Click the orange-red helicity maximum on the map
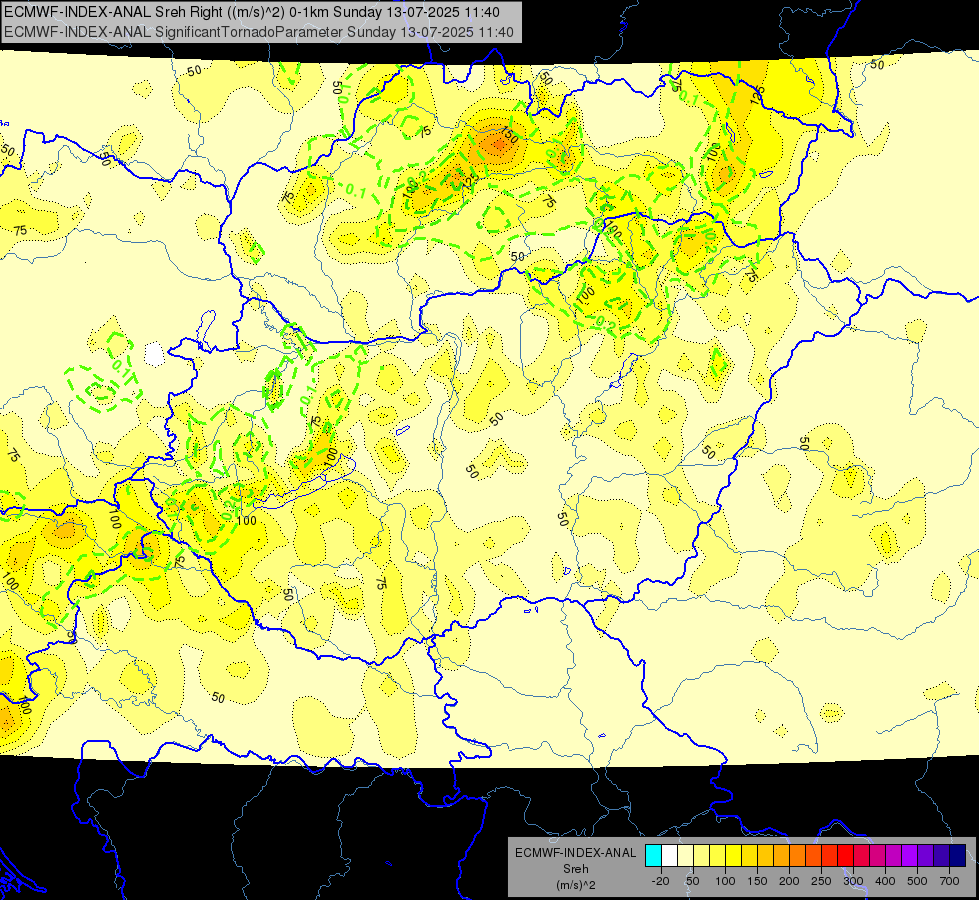 498,146
